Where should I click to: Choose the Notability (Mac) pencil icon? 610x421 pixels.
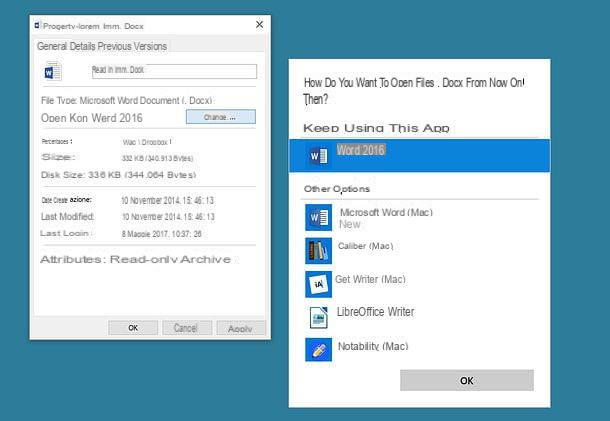[318, 350]
